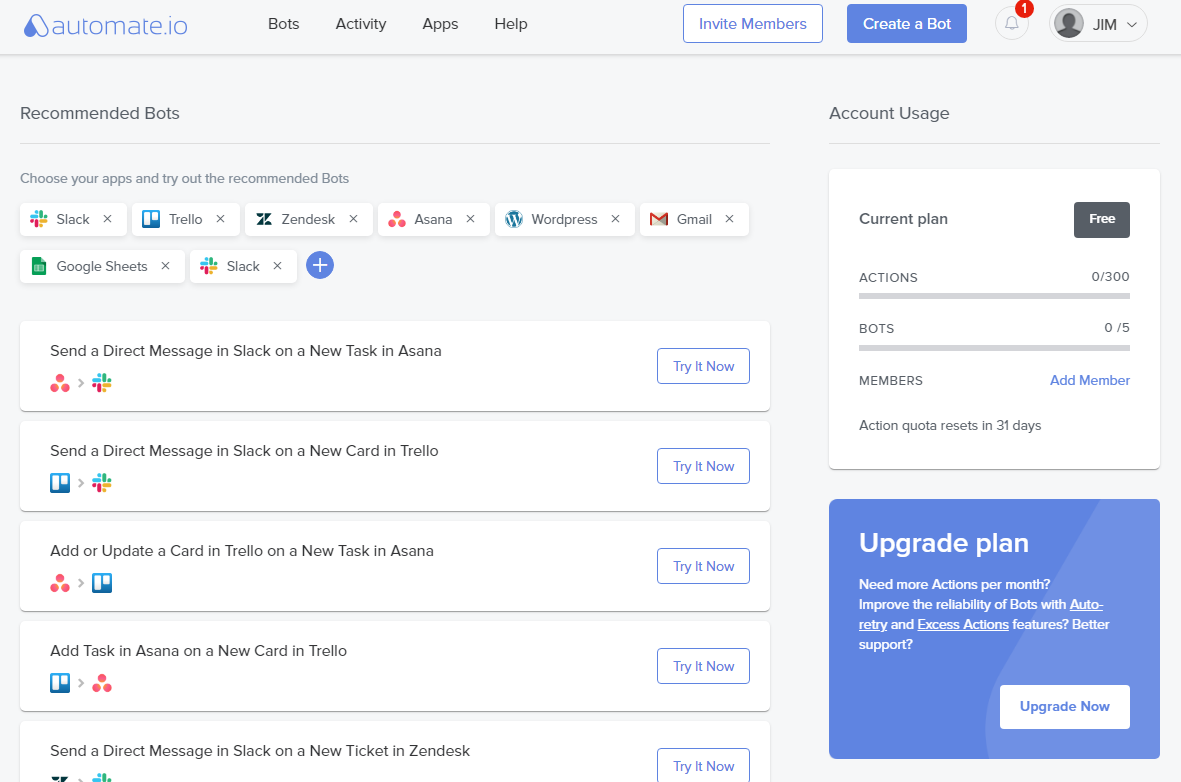The height and width of the screenshot is (782, 1181).
Task: Open the Auto-retry link
Action: click(x=1085, y=605)
